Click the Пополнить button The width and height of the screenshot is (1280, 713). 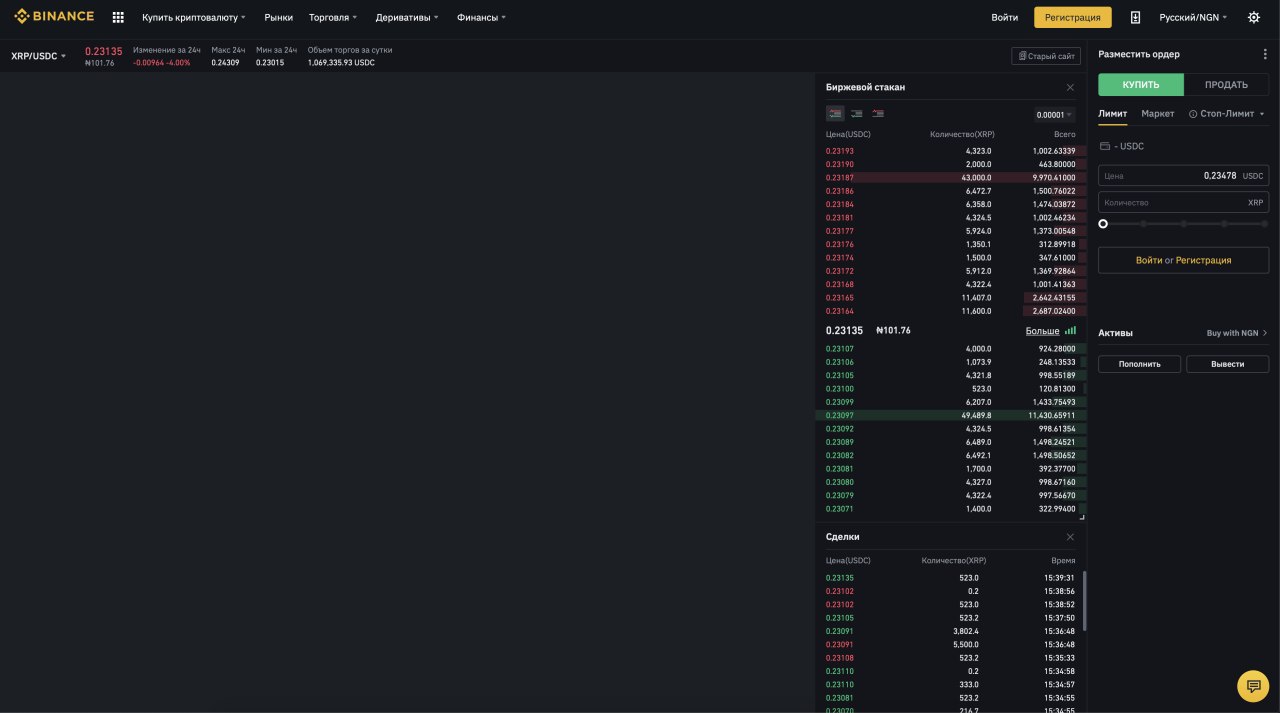pos(1139,364)
